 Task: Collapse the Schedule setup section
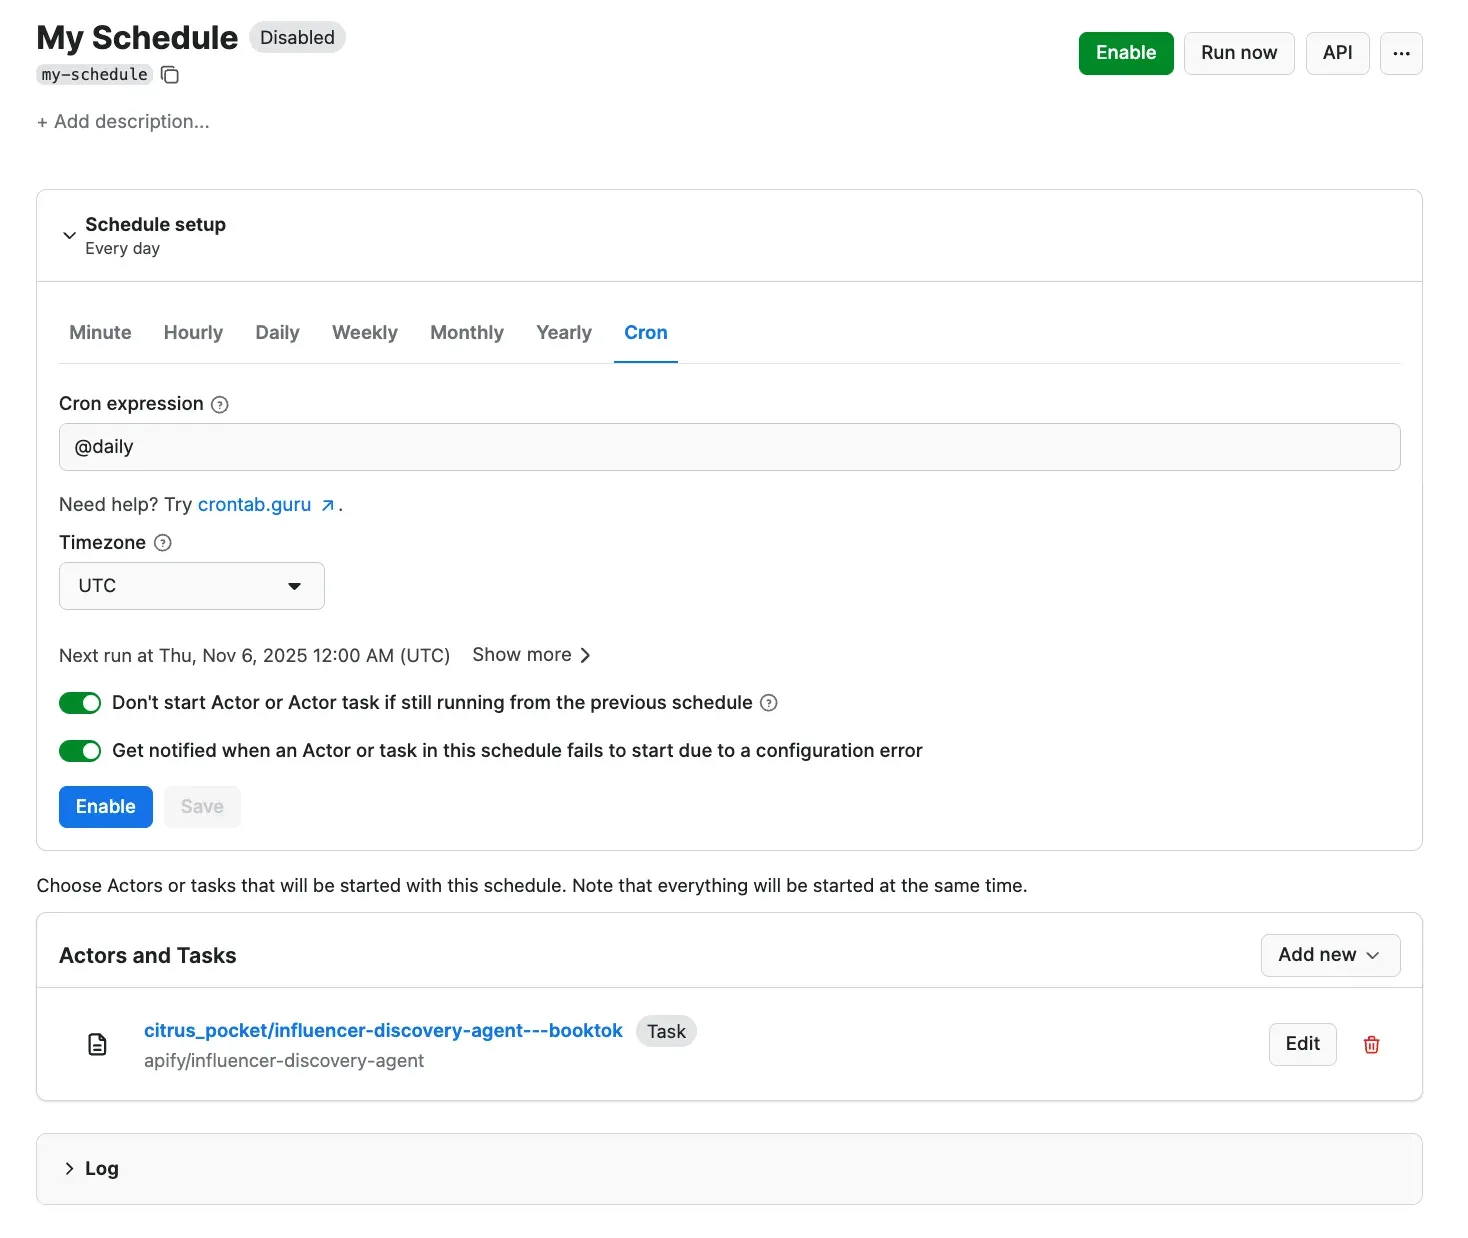pyautogui.click(x=69, y=235)
